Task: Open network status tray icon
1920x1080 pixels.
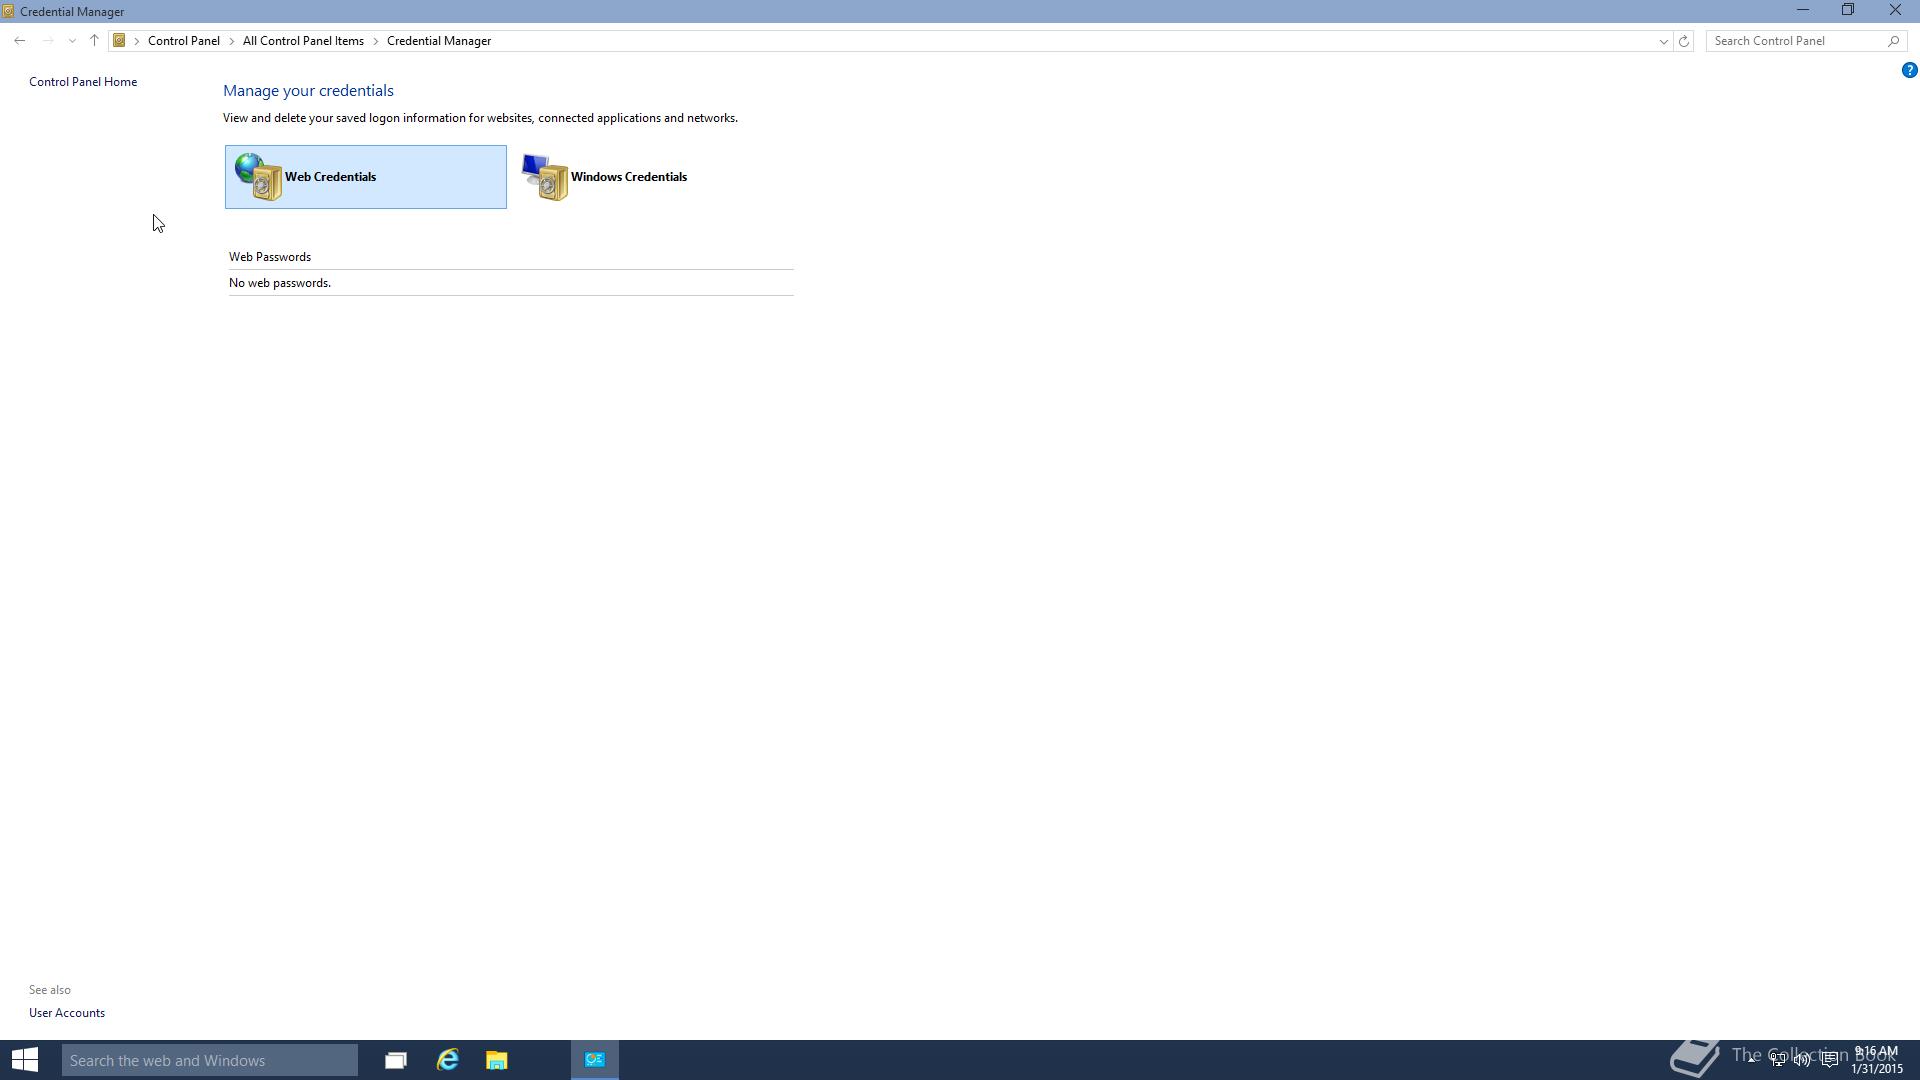Action: pos(1778,1060)
